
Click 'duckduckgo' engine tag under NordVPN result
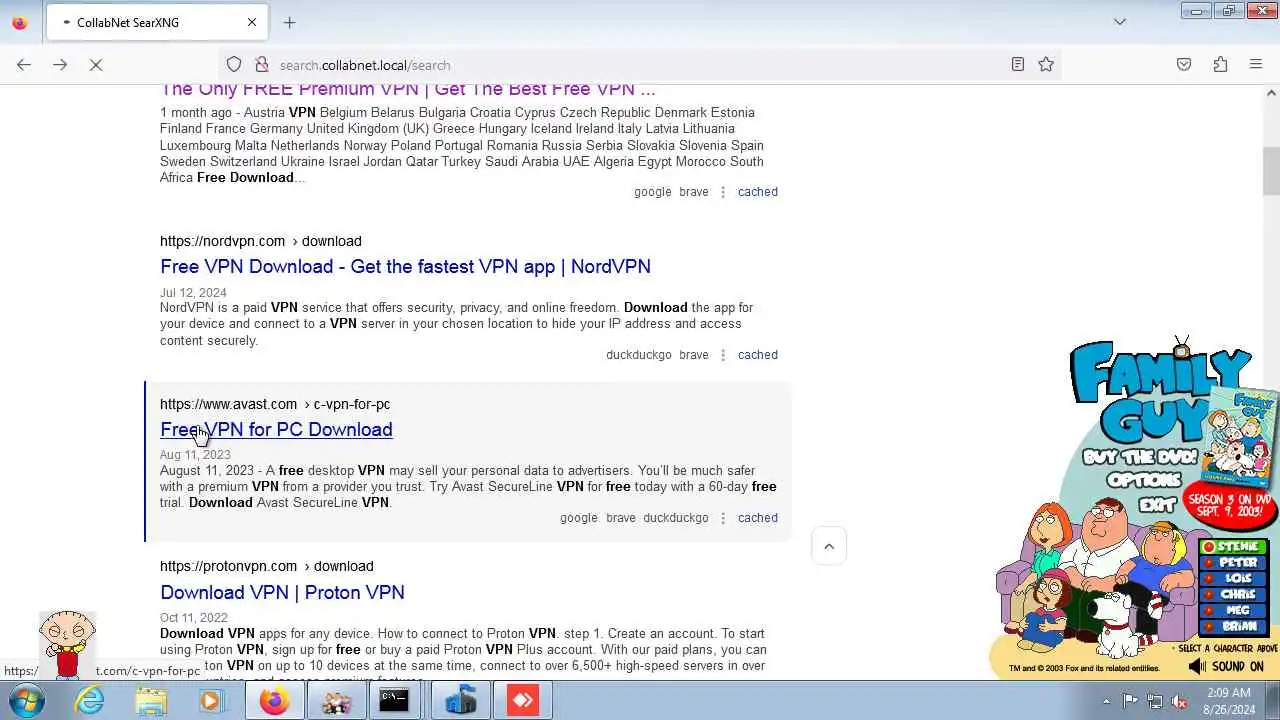coord(638,355)
